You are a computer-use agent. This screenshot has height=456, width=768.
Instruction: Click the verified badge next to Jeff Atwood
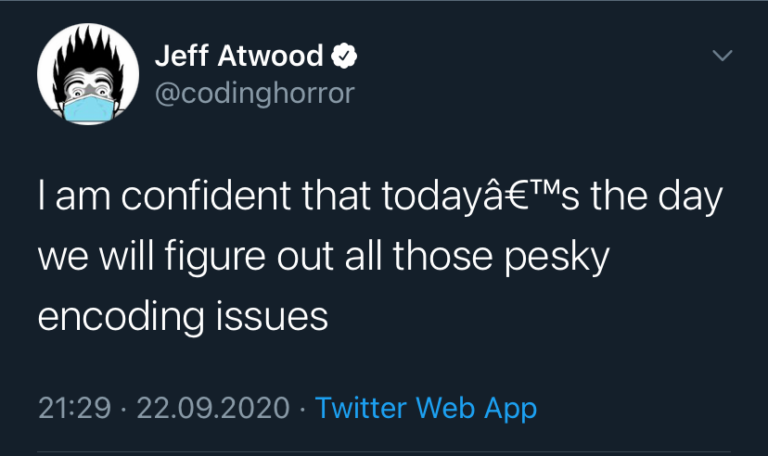point(344,58)
